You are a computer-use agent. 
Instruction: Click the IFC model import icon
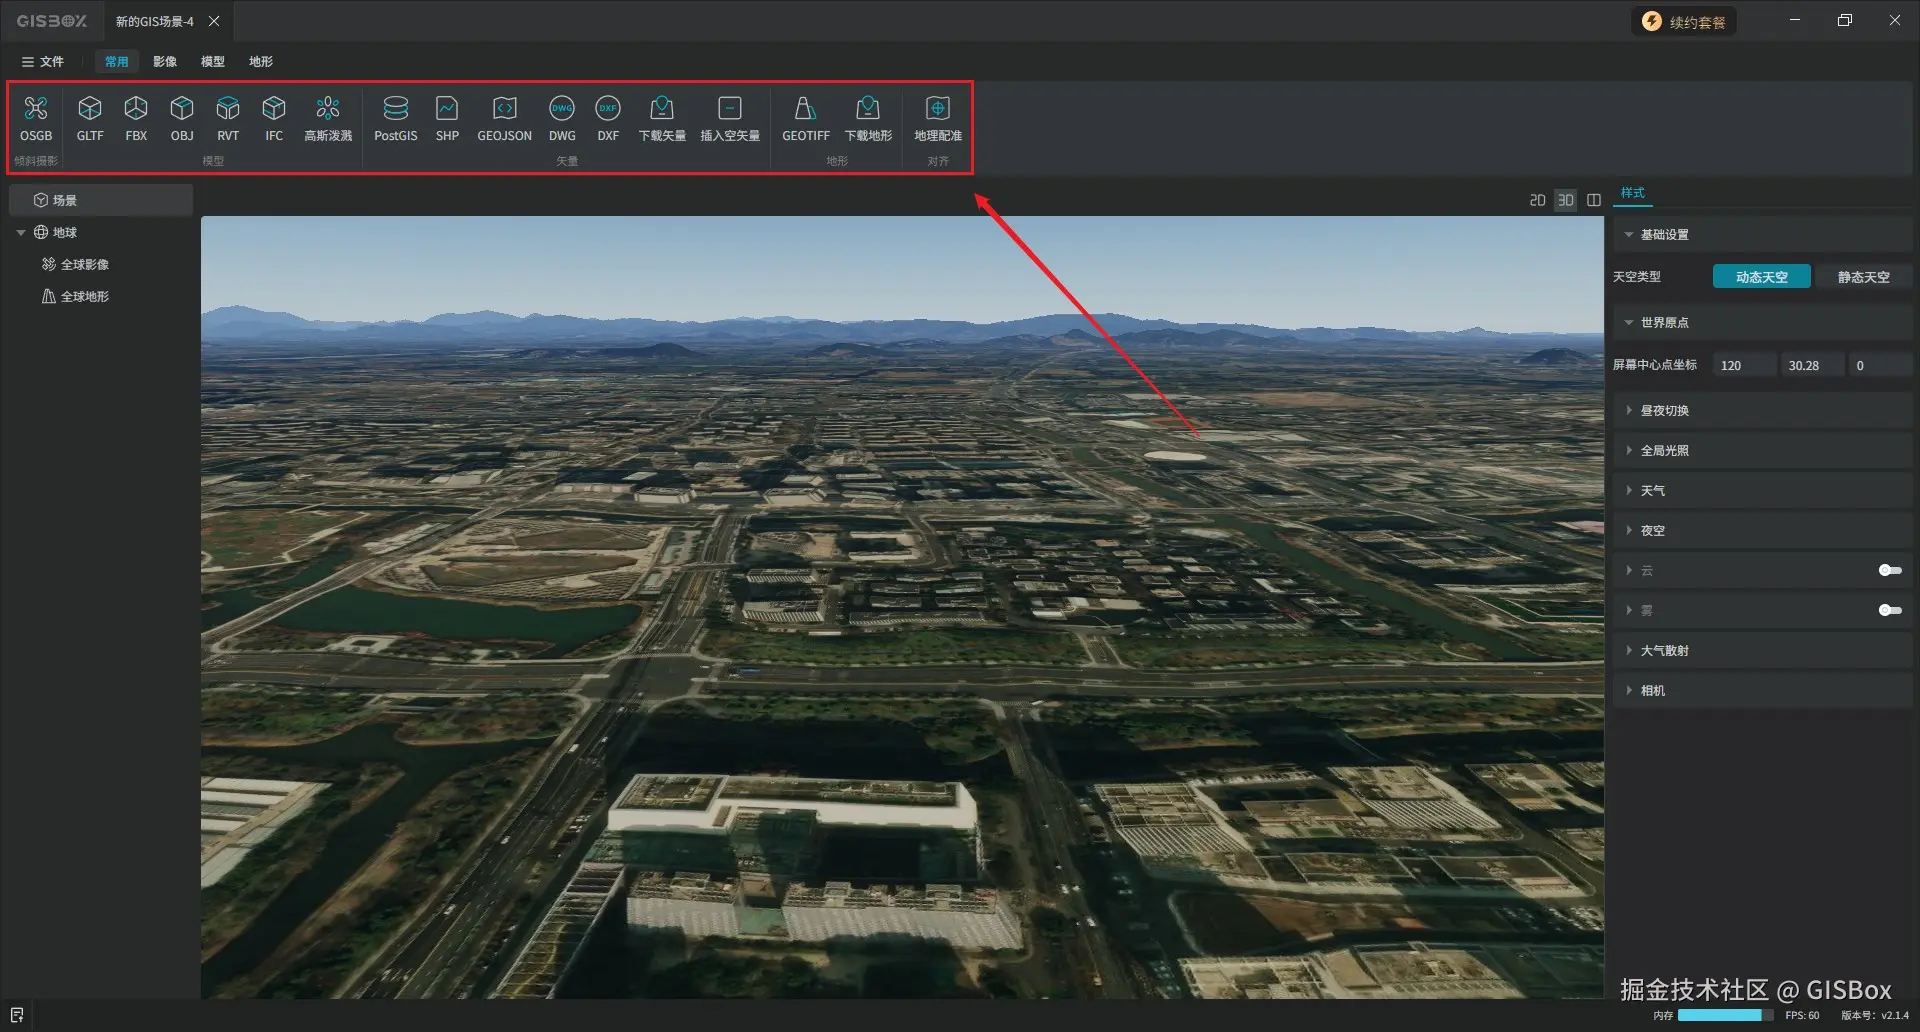pos(274,118)
